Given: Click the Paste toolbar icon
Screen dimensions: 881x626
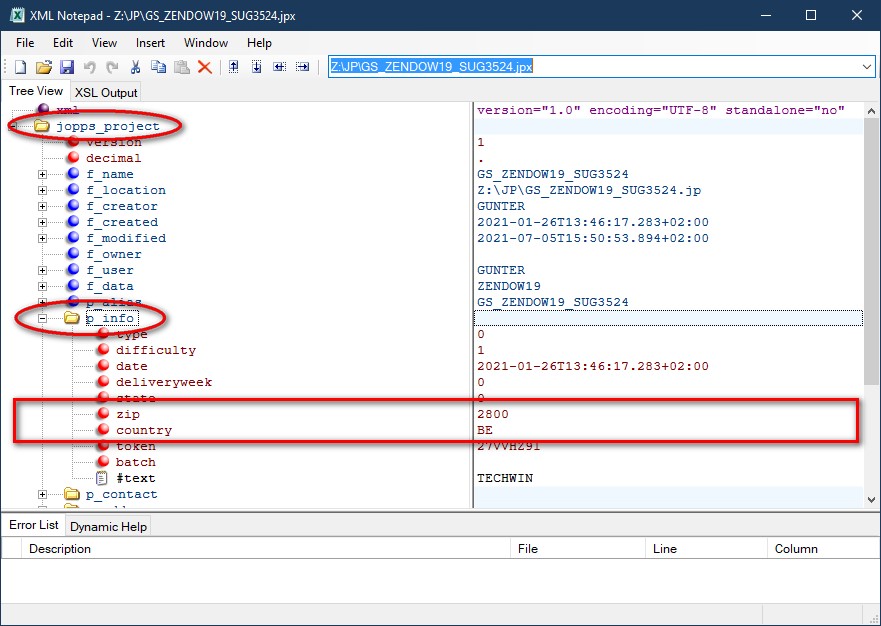Looking at the screenshot, I should tap(181, 67).
